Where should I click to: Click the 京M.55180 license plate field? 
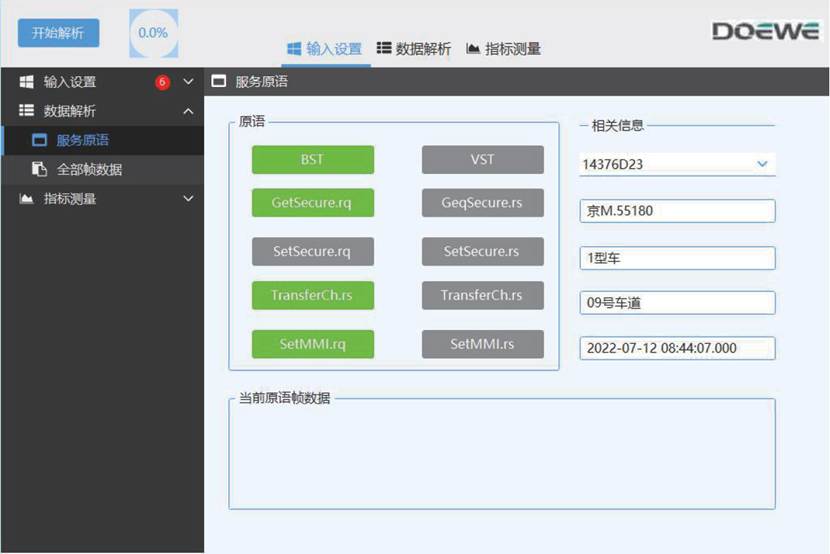[677, 211]
